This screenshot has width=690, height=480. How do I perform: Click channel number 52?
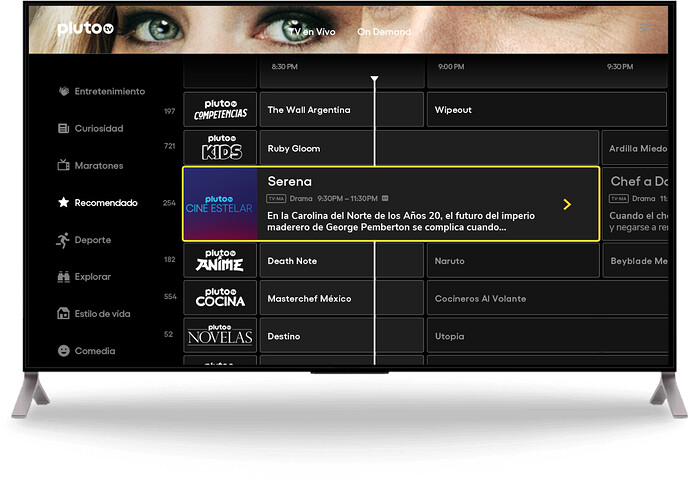pos(169,334)
